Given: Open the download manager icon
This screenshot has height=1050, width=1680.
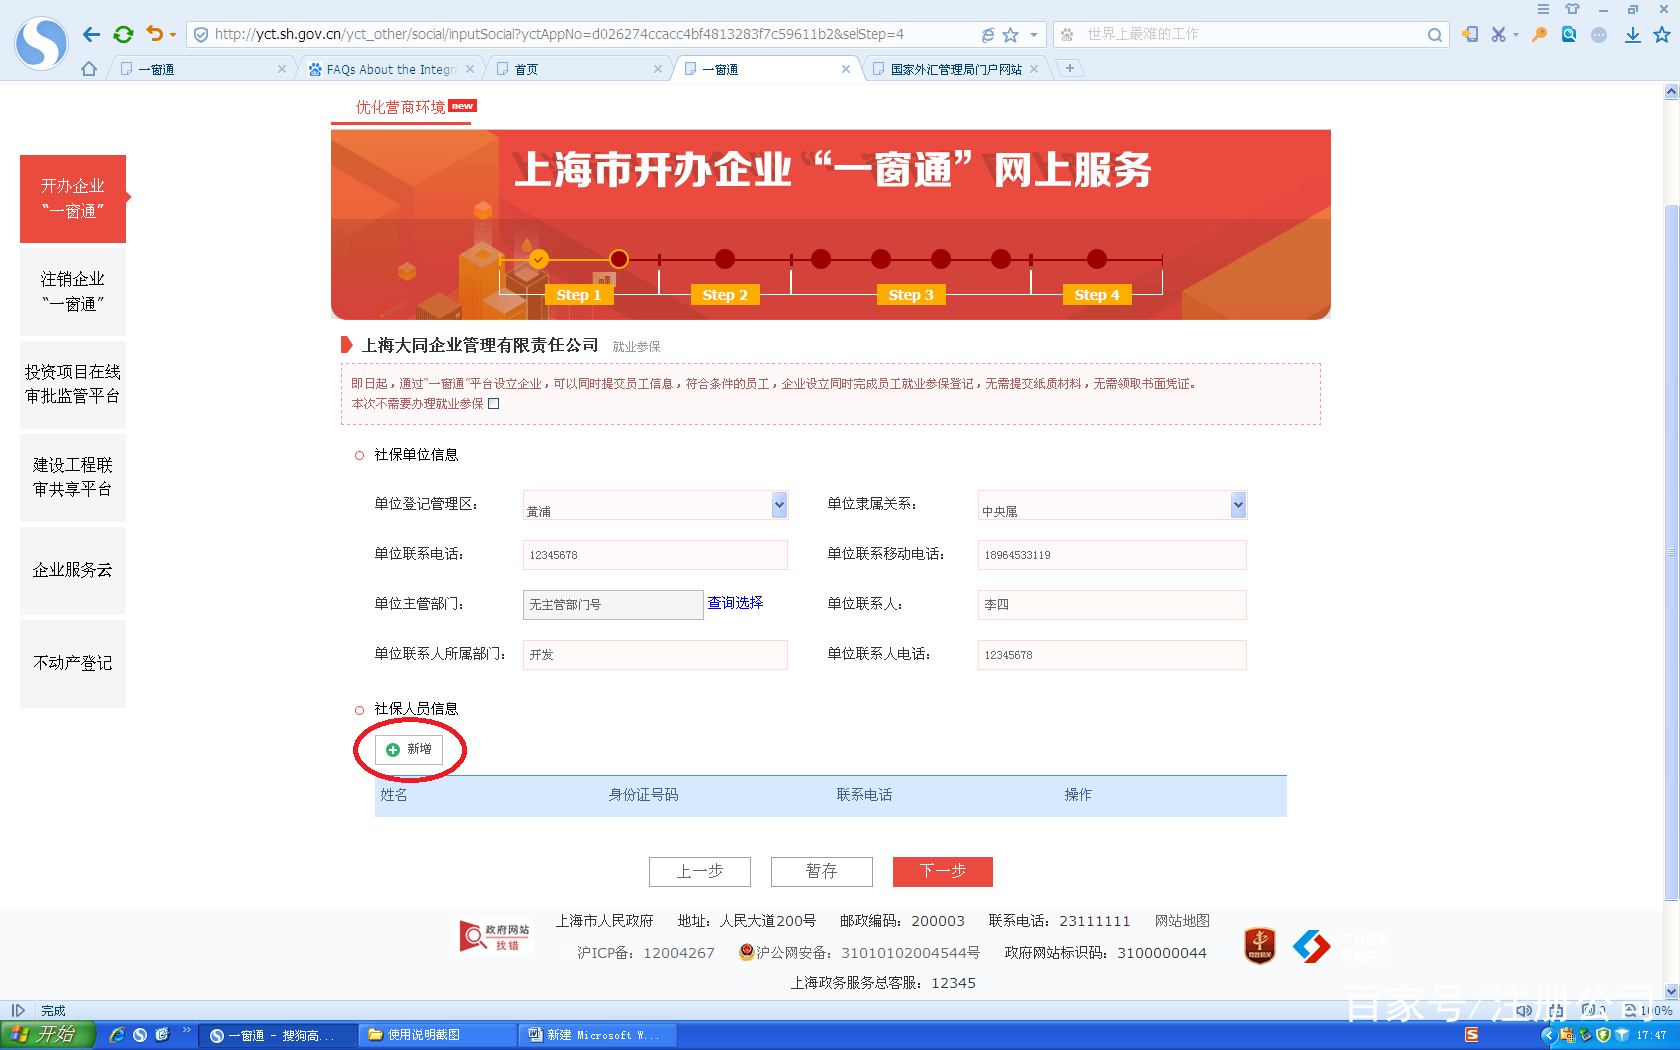Looking at the screenshot, I should tap(1631, 33).
